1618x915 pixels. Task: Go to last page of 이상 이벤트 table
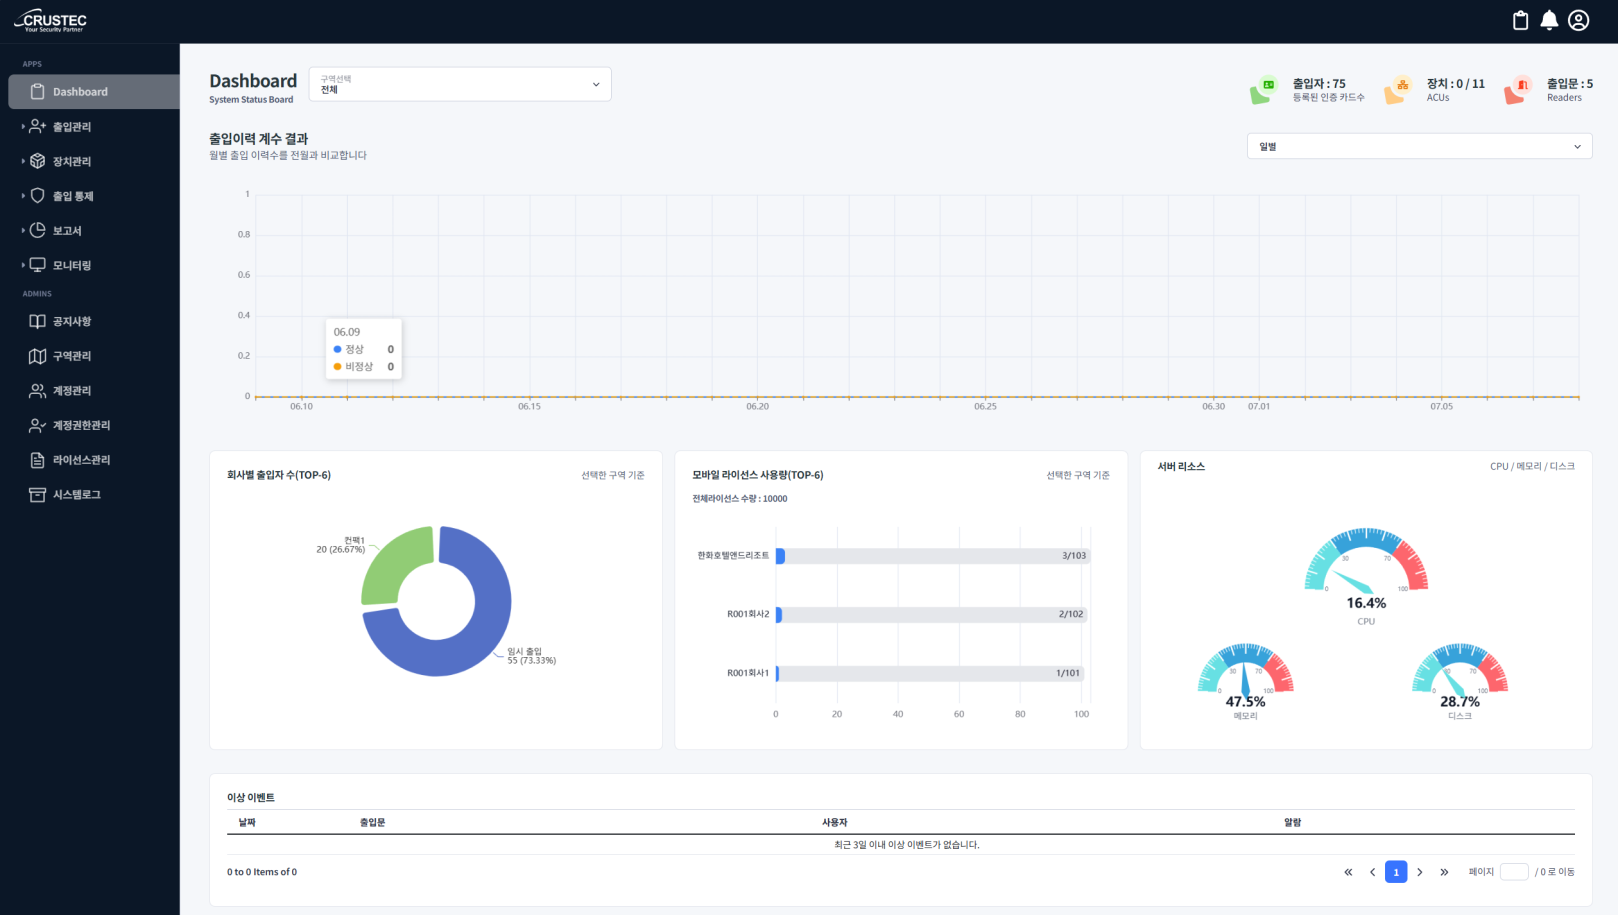click(x=1444, y=872)
